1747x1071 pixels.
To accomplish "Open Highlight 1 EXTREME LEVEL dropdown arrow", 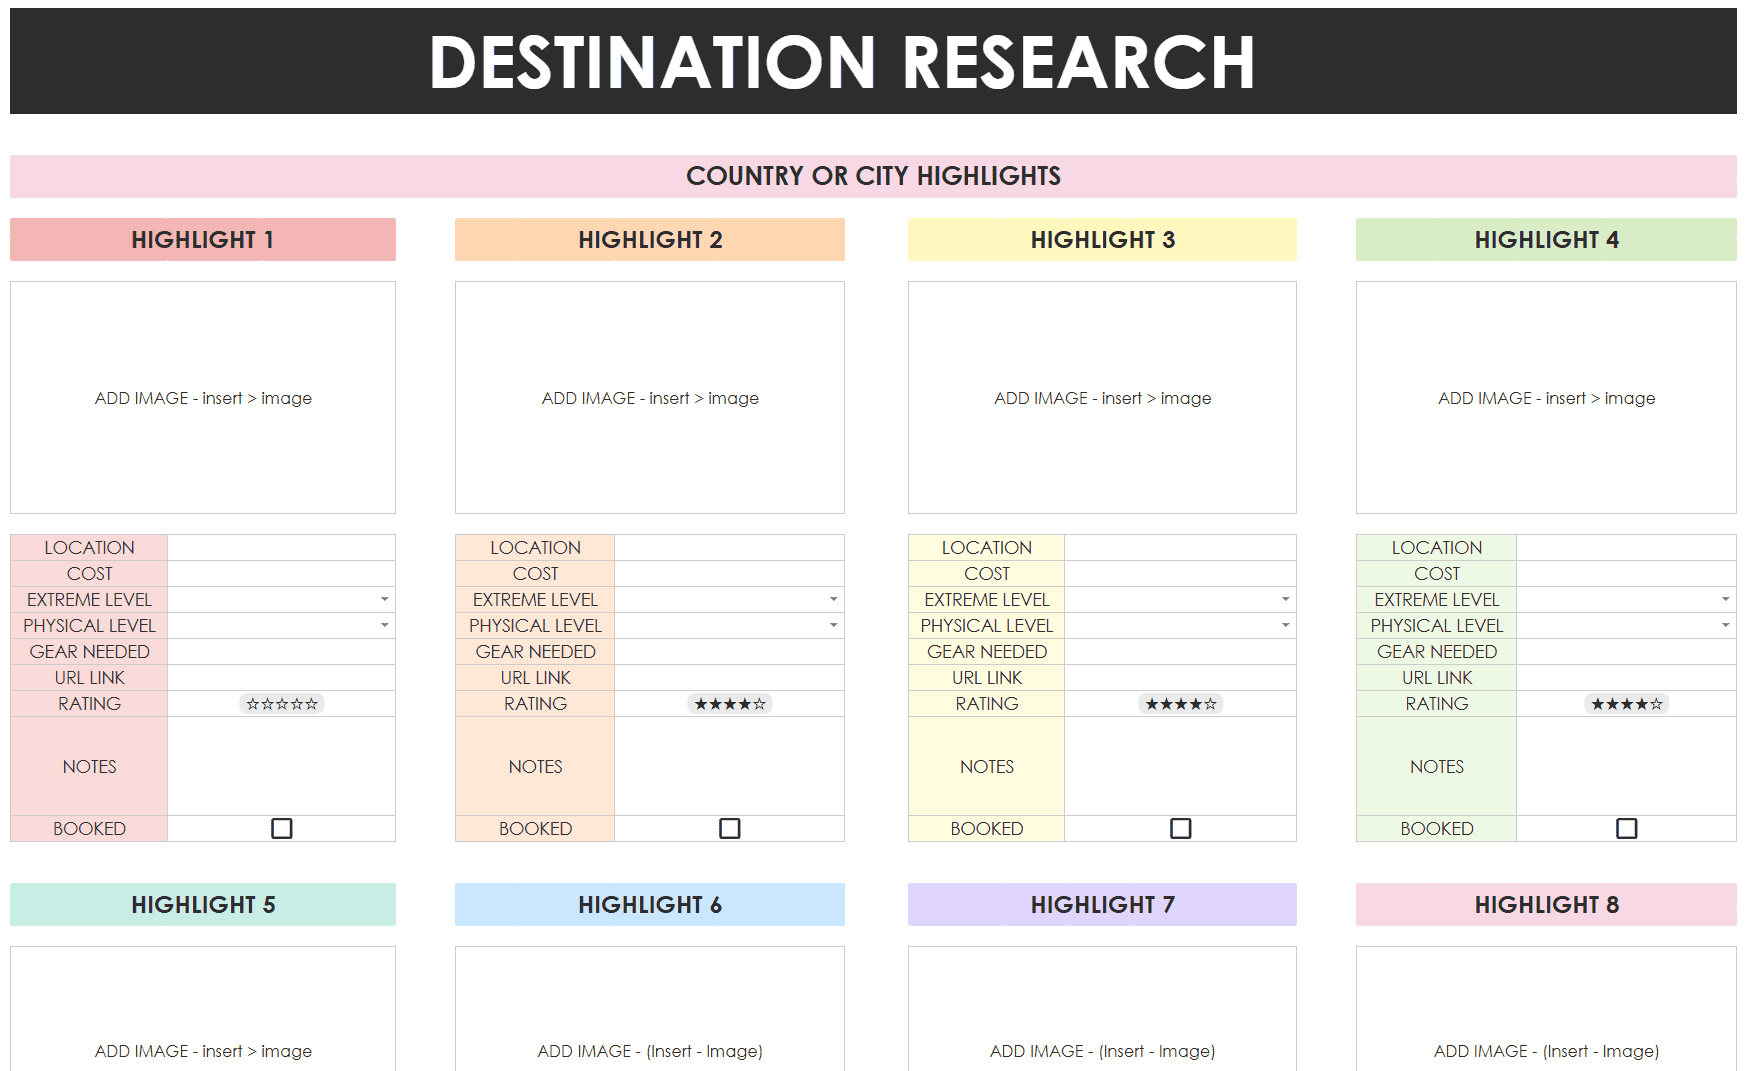I will coord(384,599).
